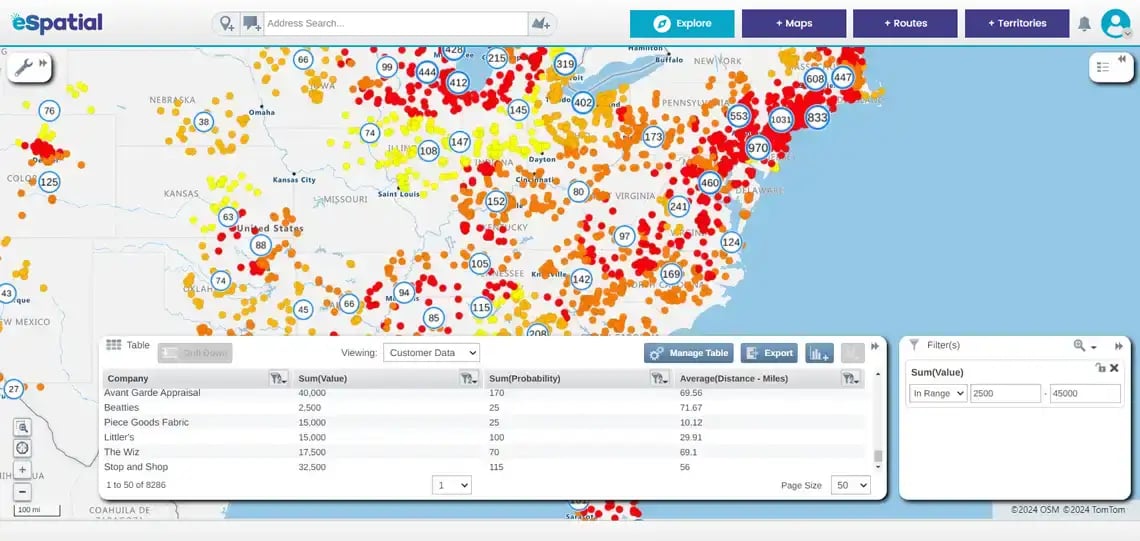Select the The Wiz row
The image size is (1140, 541).
click(x=484, y=452)
